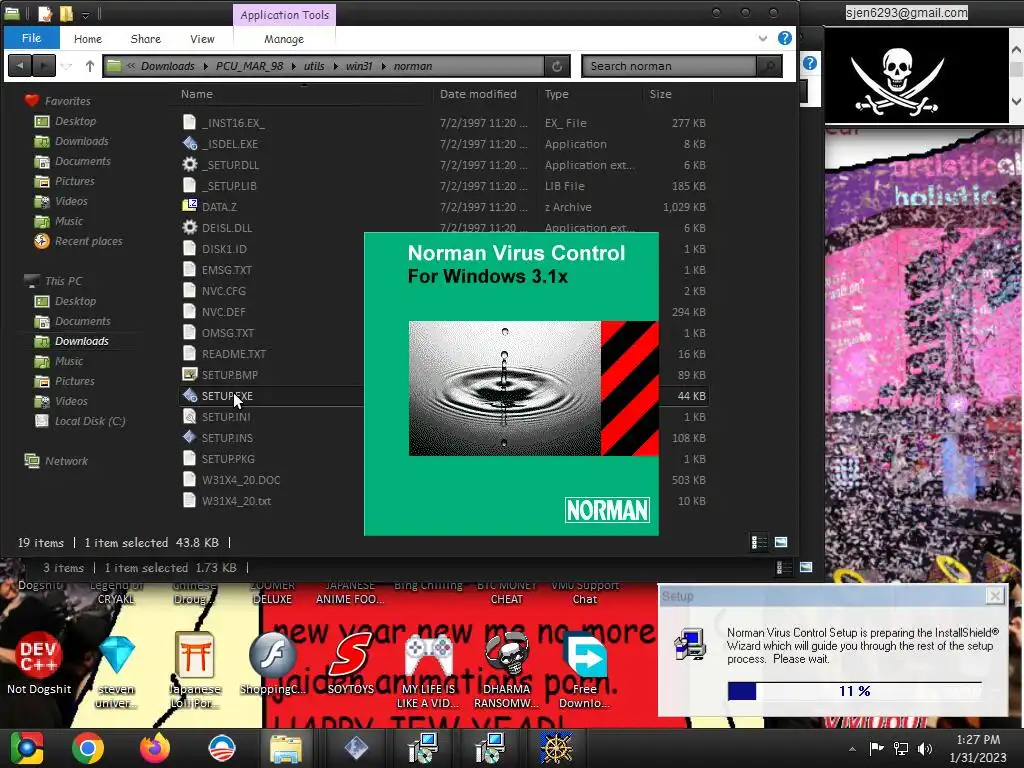The width and height of the screenshot is (1024, 768).
Task: Sort by the Type column header
Action: point(556,94)
